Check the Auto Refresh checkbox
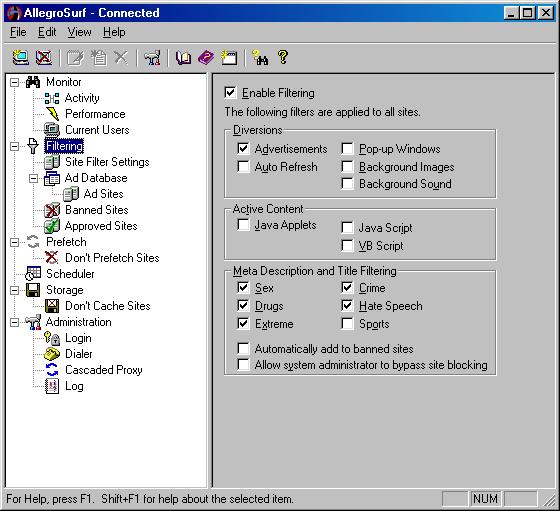 pyautogui.click(x=243, y=166)
